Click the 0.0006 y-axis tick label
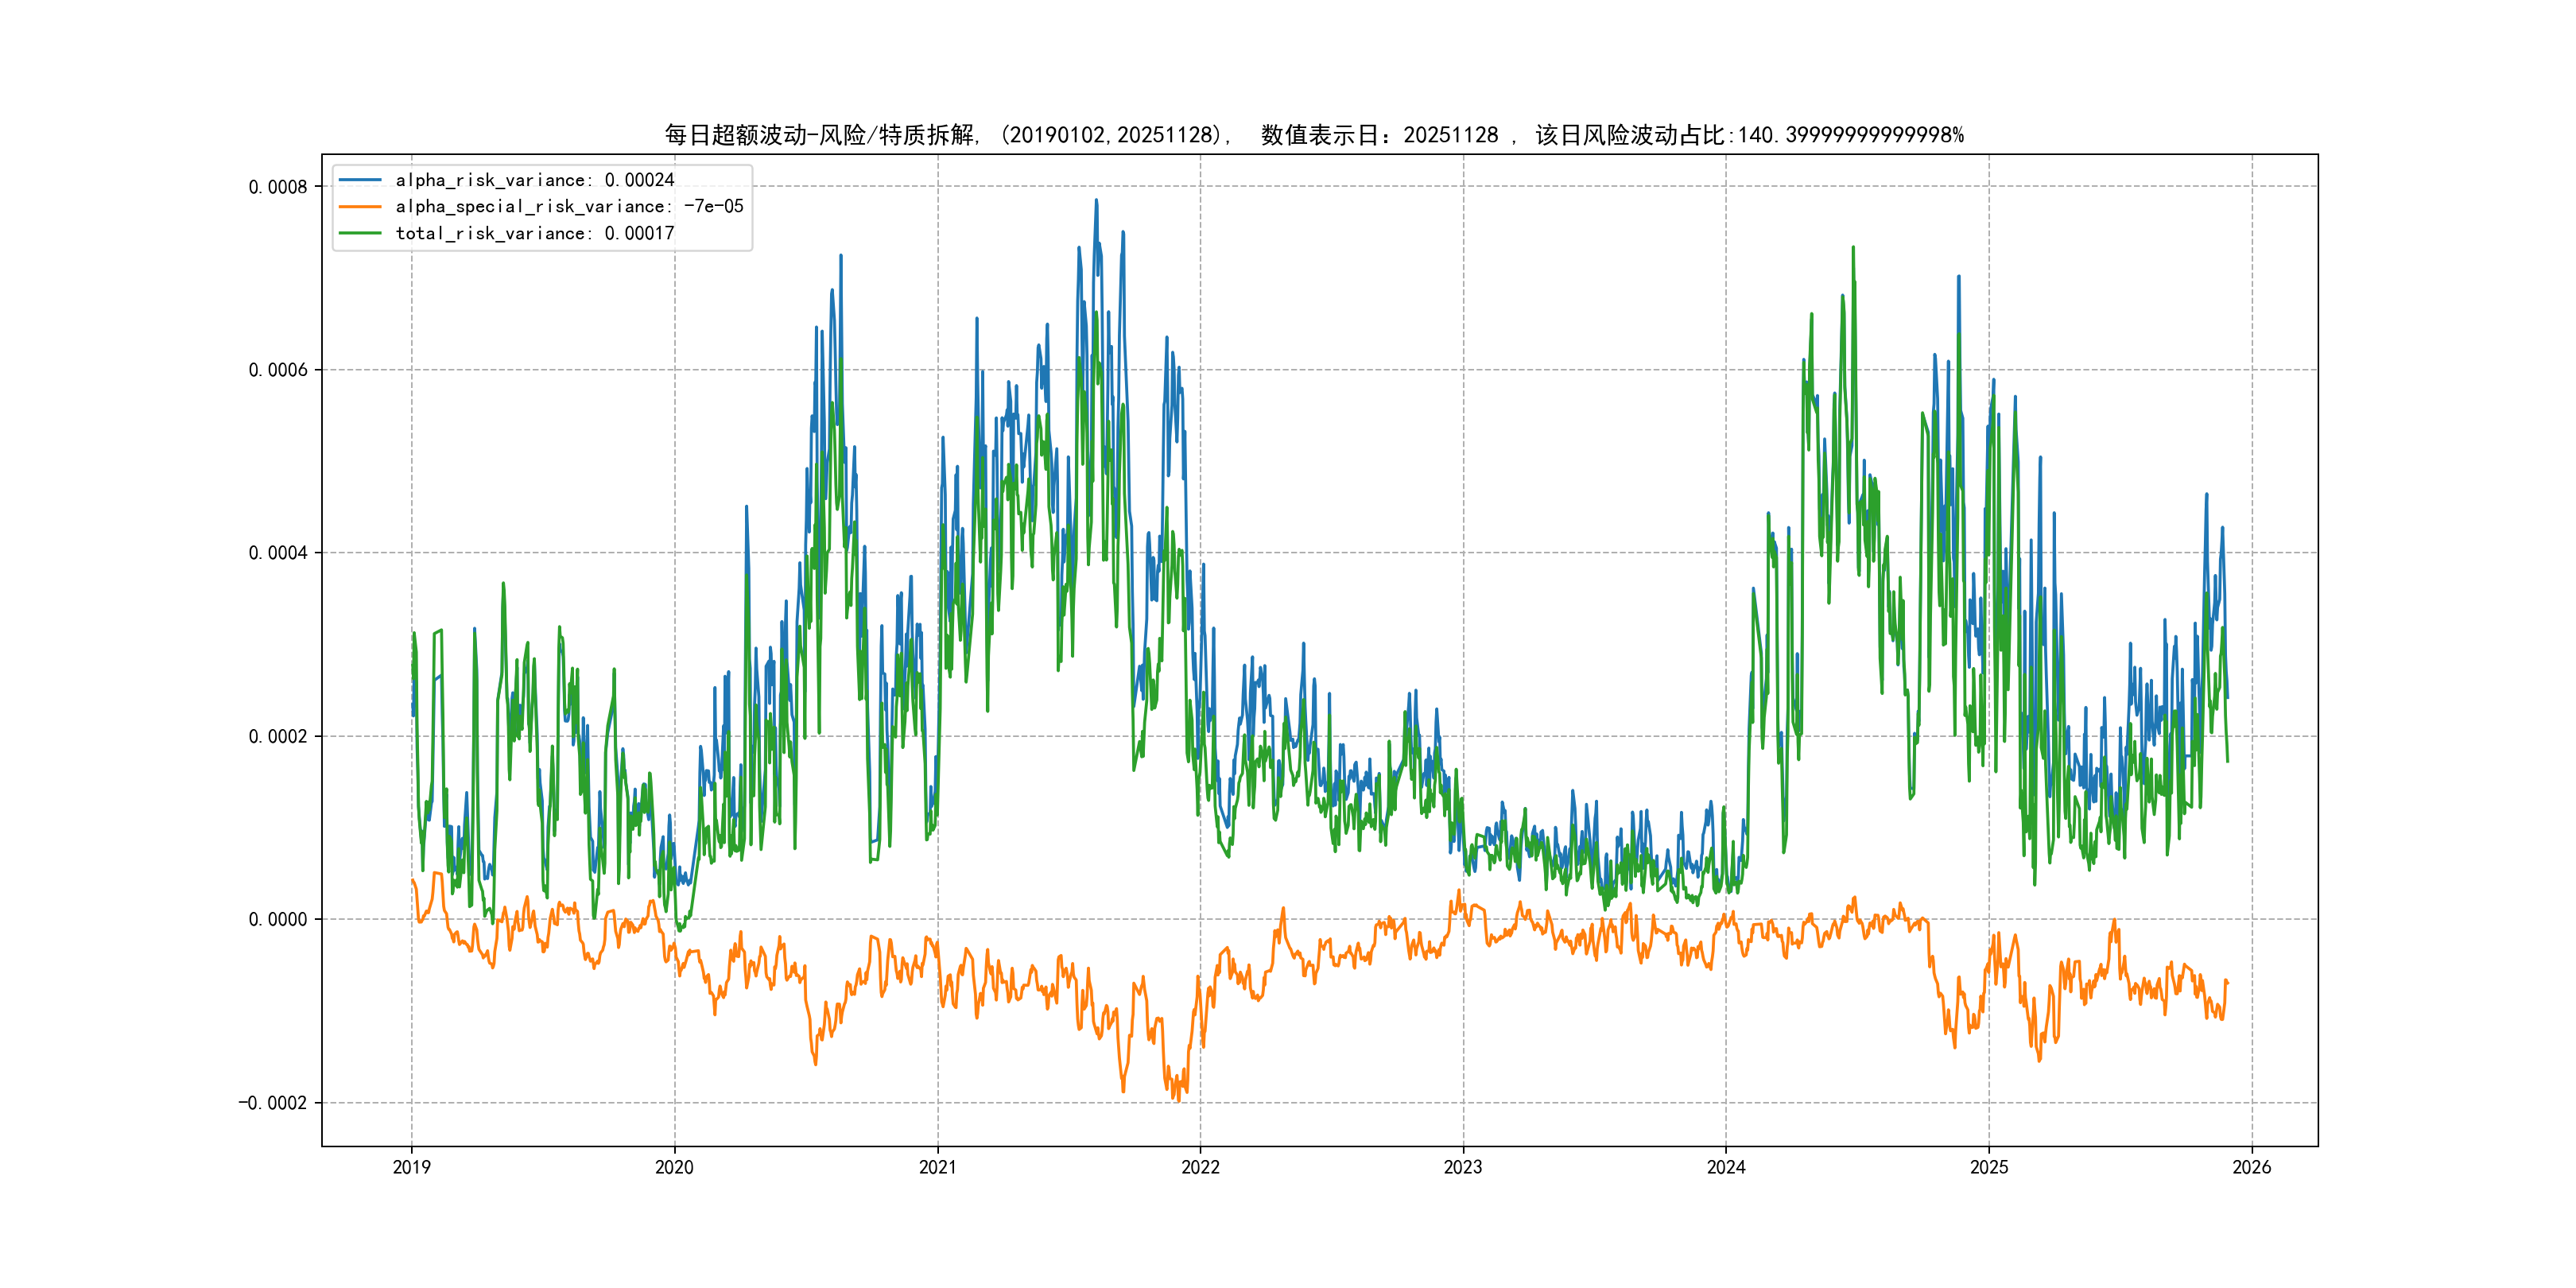The width and height of the screenshot is (2576, 1288). point(278,370)
